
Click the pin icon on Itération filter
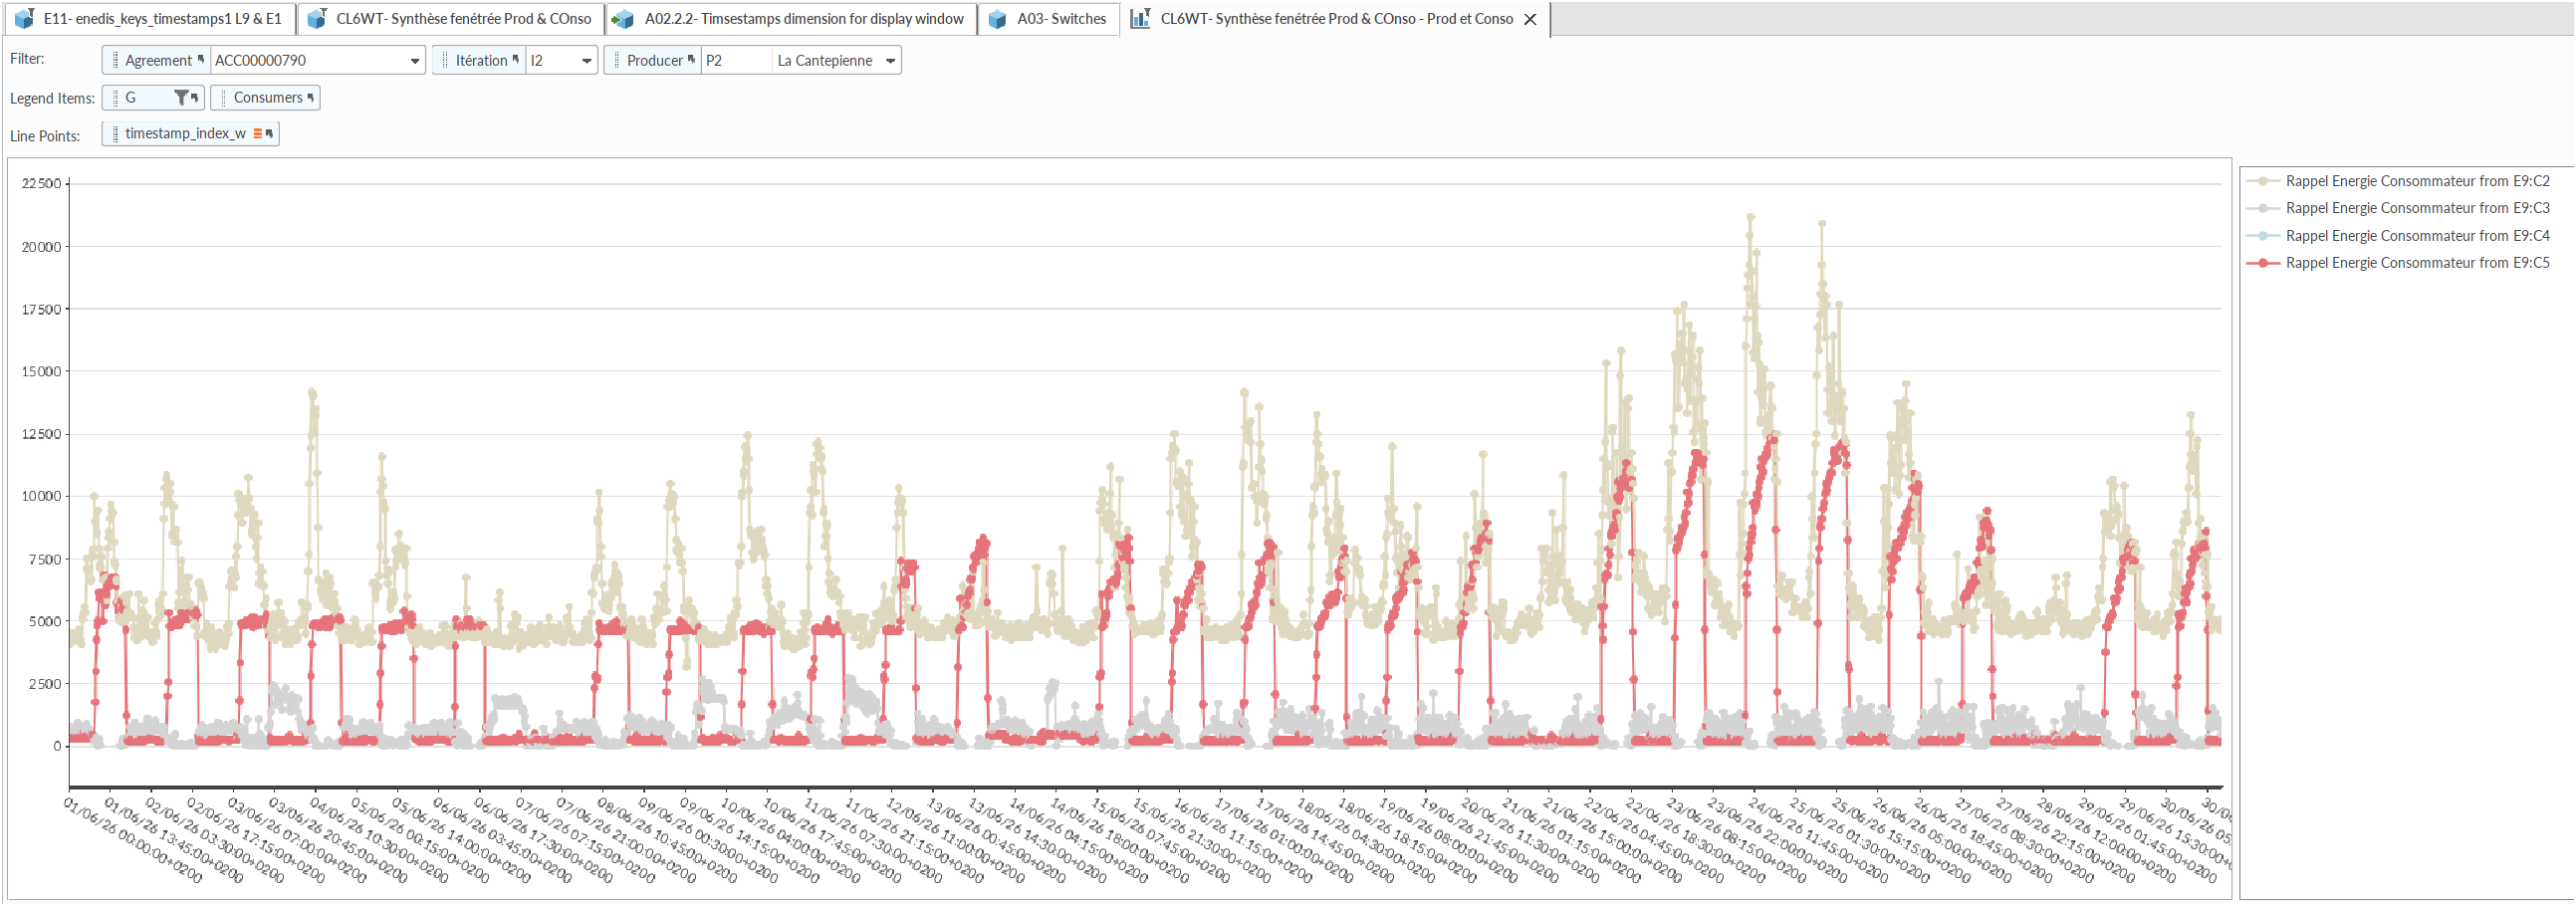click(516, 59)
